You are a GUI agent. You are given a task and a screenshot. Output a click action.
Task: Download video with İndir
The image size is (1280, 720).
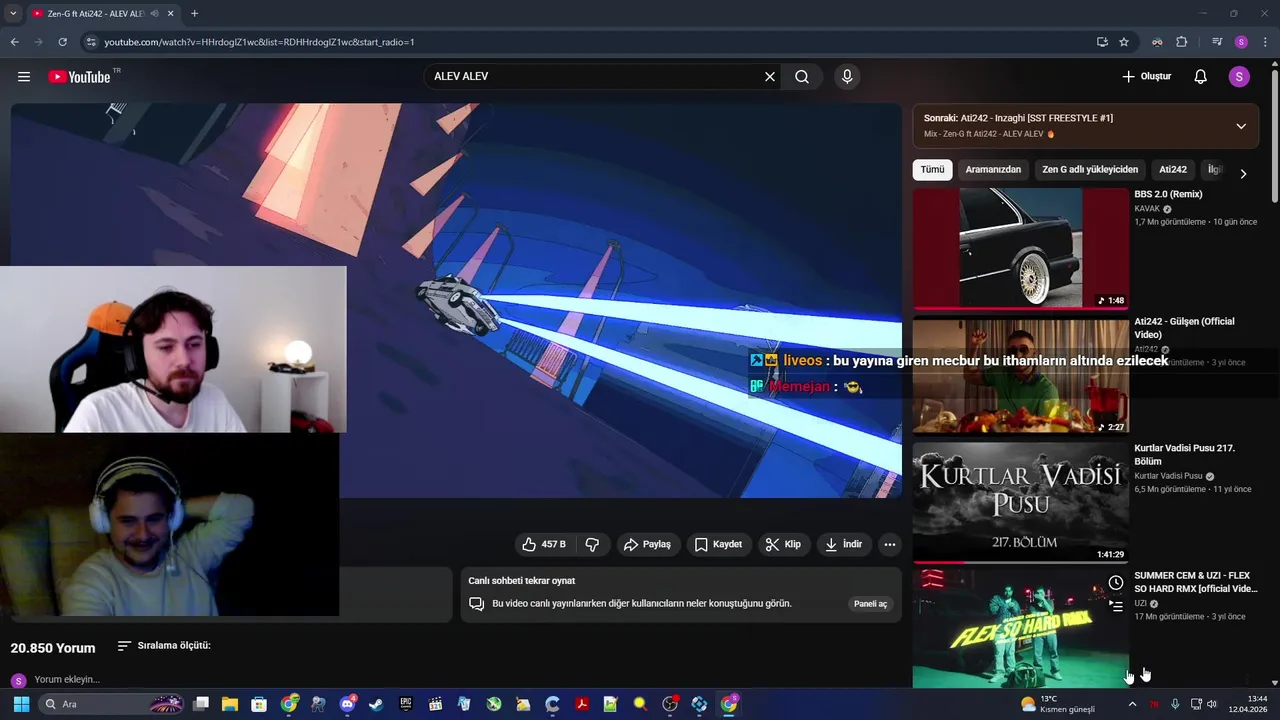coord(843,545)
